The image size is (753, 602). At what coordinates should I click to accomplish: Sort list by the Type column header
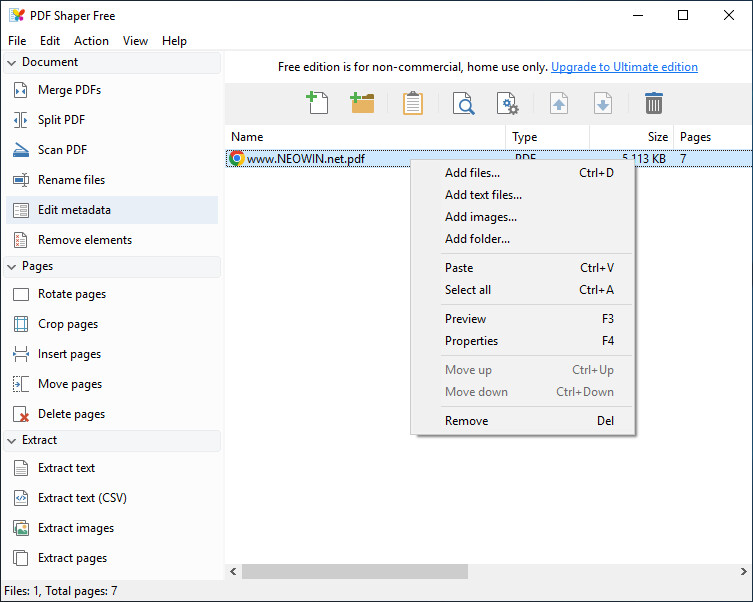point(547,137)
